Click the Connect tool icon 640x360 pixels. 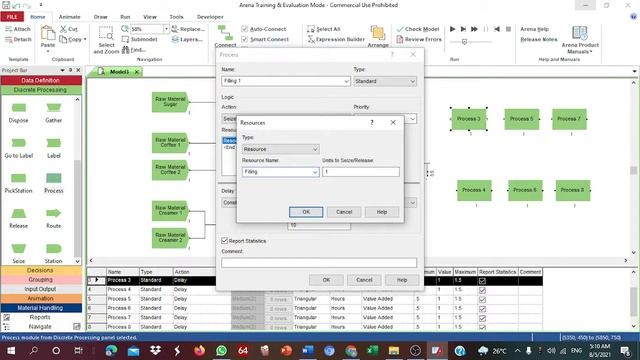pos(225,36)
